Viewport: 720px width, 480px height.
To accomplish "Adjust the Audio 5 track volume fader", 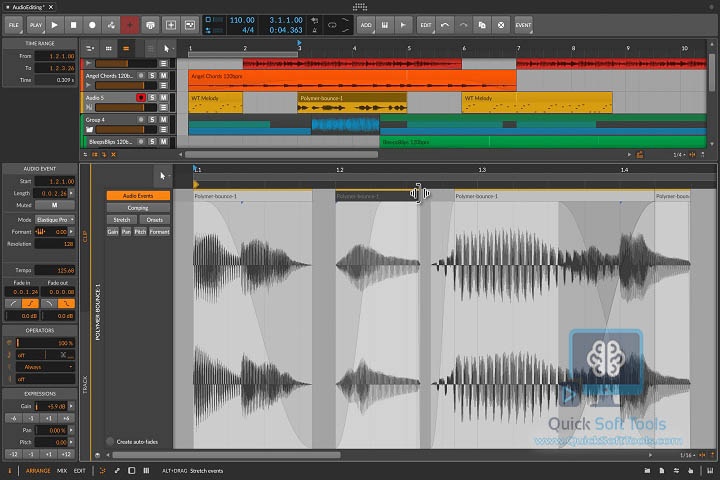I will tap(126, 107).
